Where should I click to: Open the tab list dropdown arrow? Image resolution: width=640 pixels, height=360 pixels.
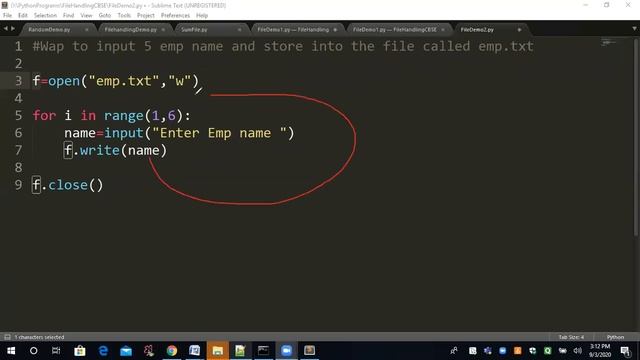click(634, 29)
